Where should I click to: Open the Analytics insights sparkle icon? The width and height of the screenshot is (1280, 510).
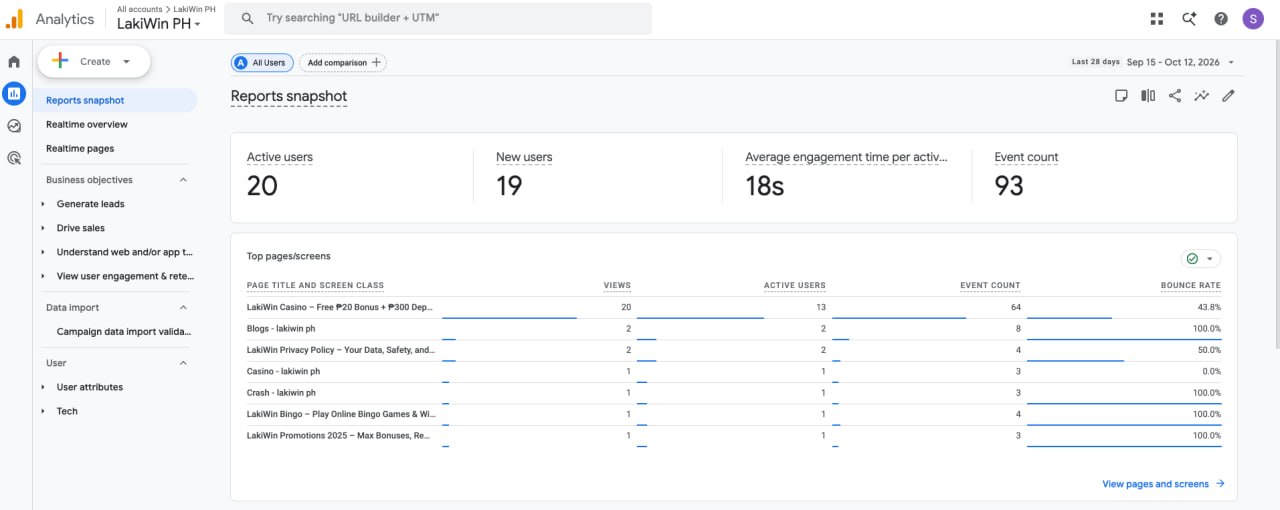1189,19
